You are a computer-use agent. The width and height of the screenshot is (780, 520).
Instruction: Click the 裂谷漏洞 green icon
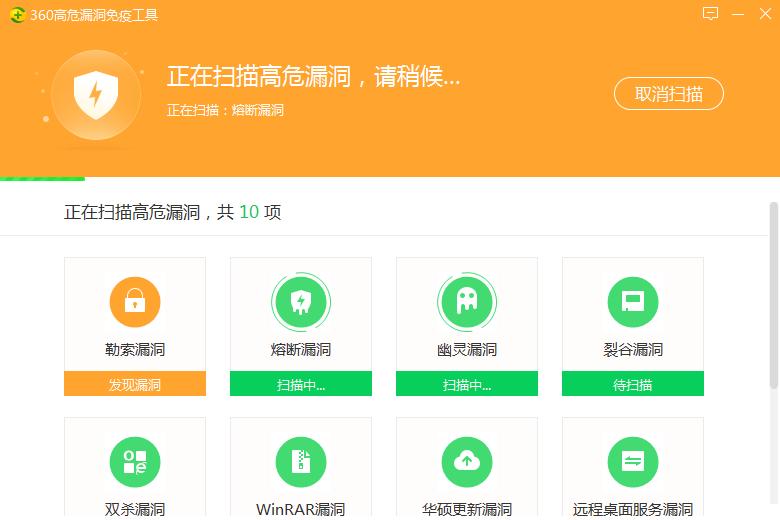point(633,302)
